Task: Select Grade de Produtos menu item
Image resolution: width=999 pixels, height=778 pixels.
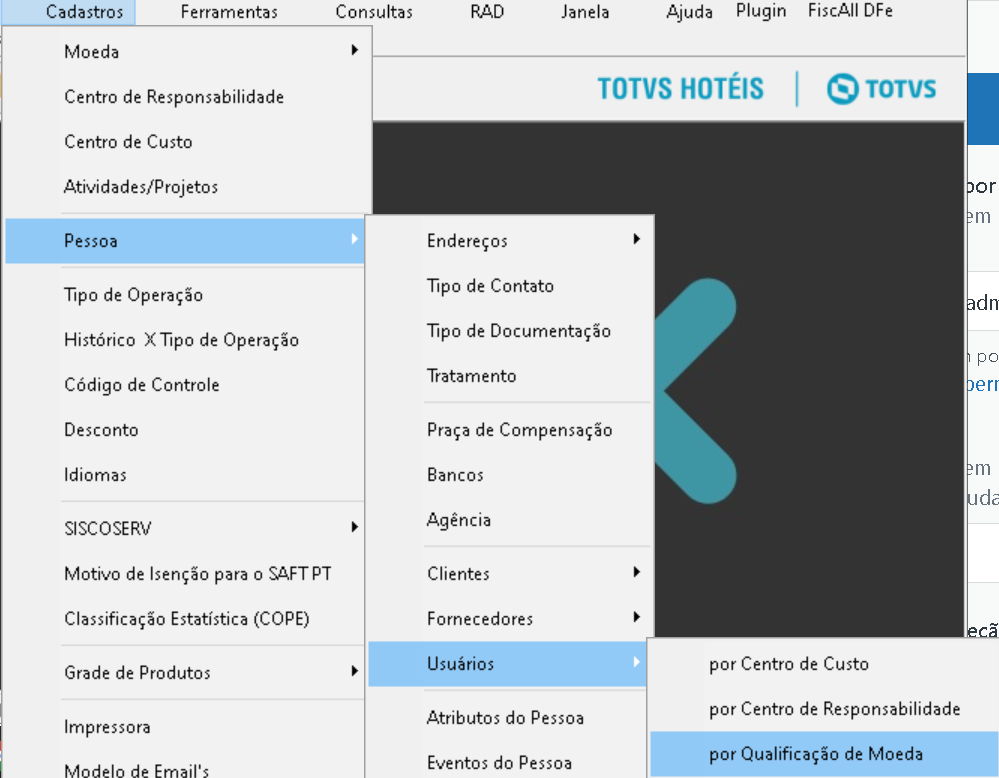Action: pyautogui.click(x=185, y=673)
